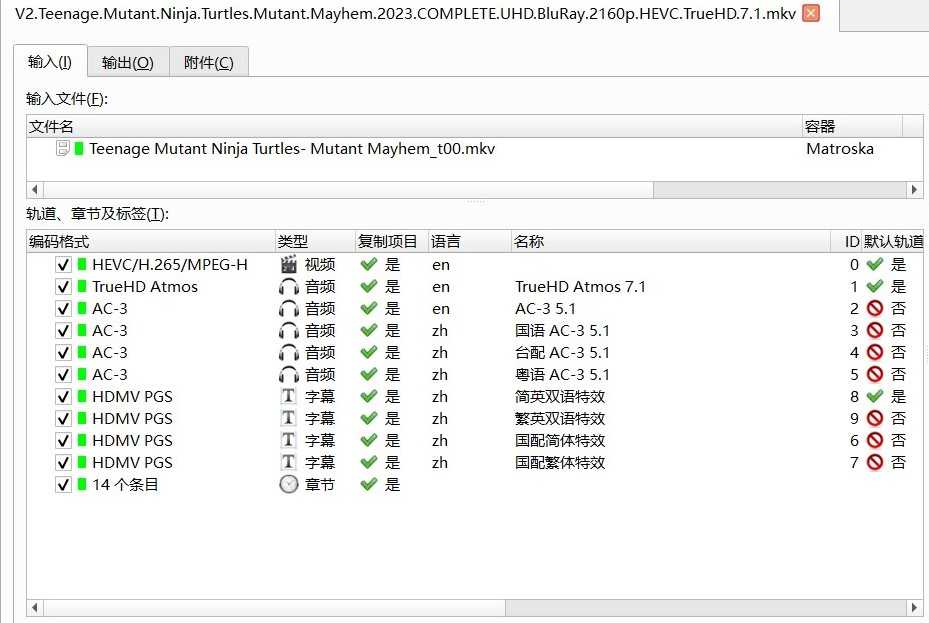
Task: Click the 复制项目 column header
Action: [x=391, y=242]
